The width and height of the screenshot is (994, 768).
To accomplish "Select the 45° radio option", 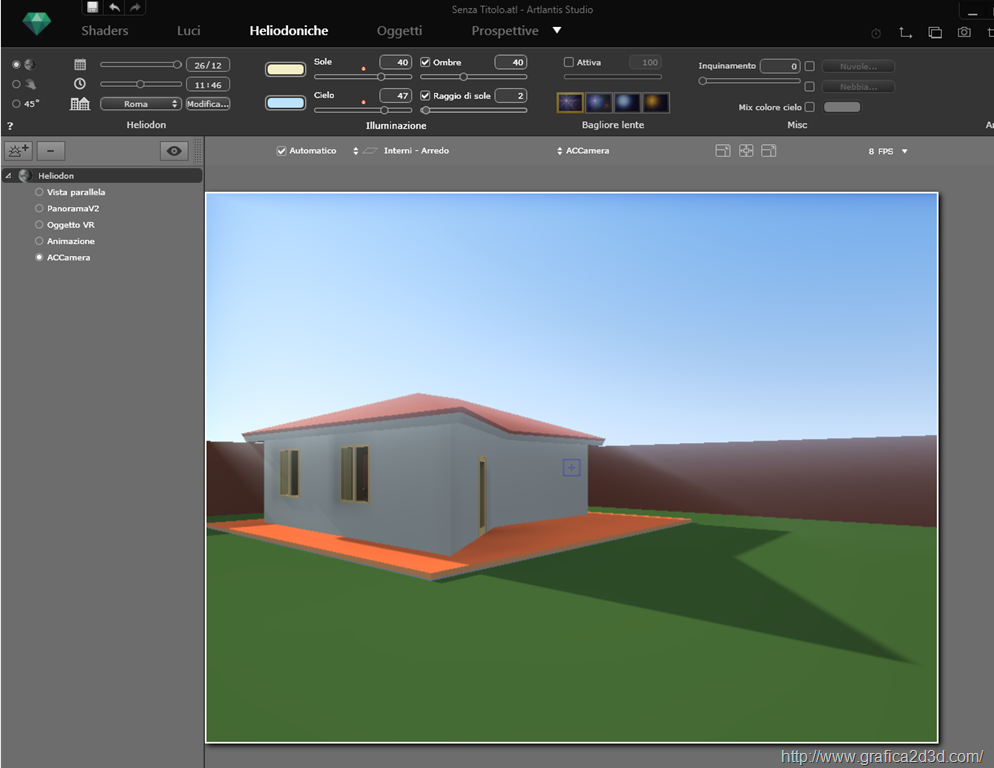I will tap(16, 104).
